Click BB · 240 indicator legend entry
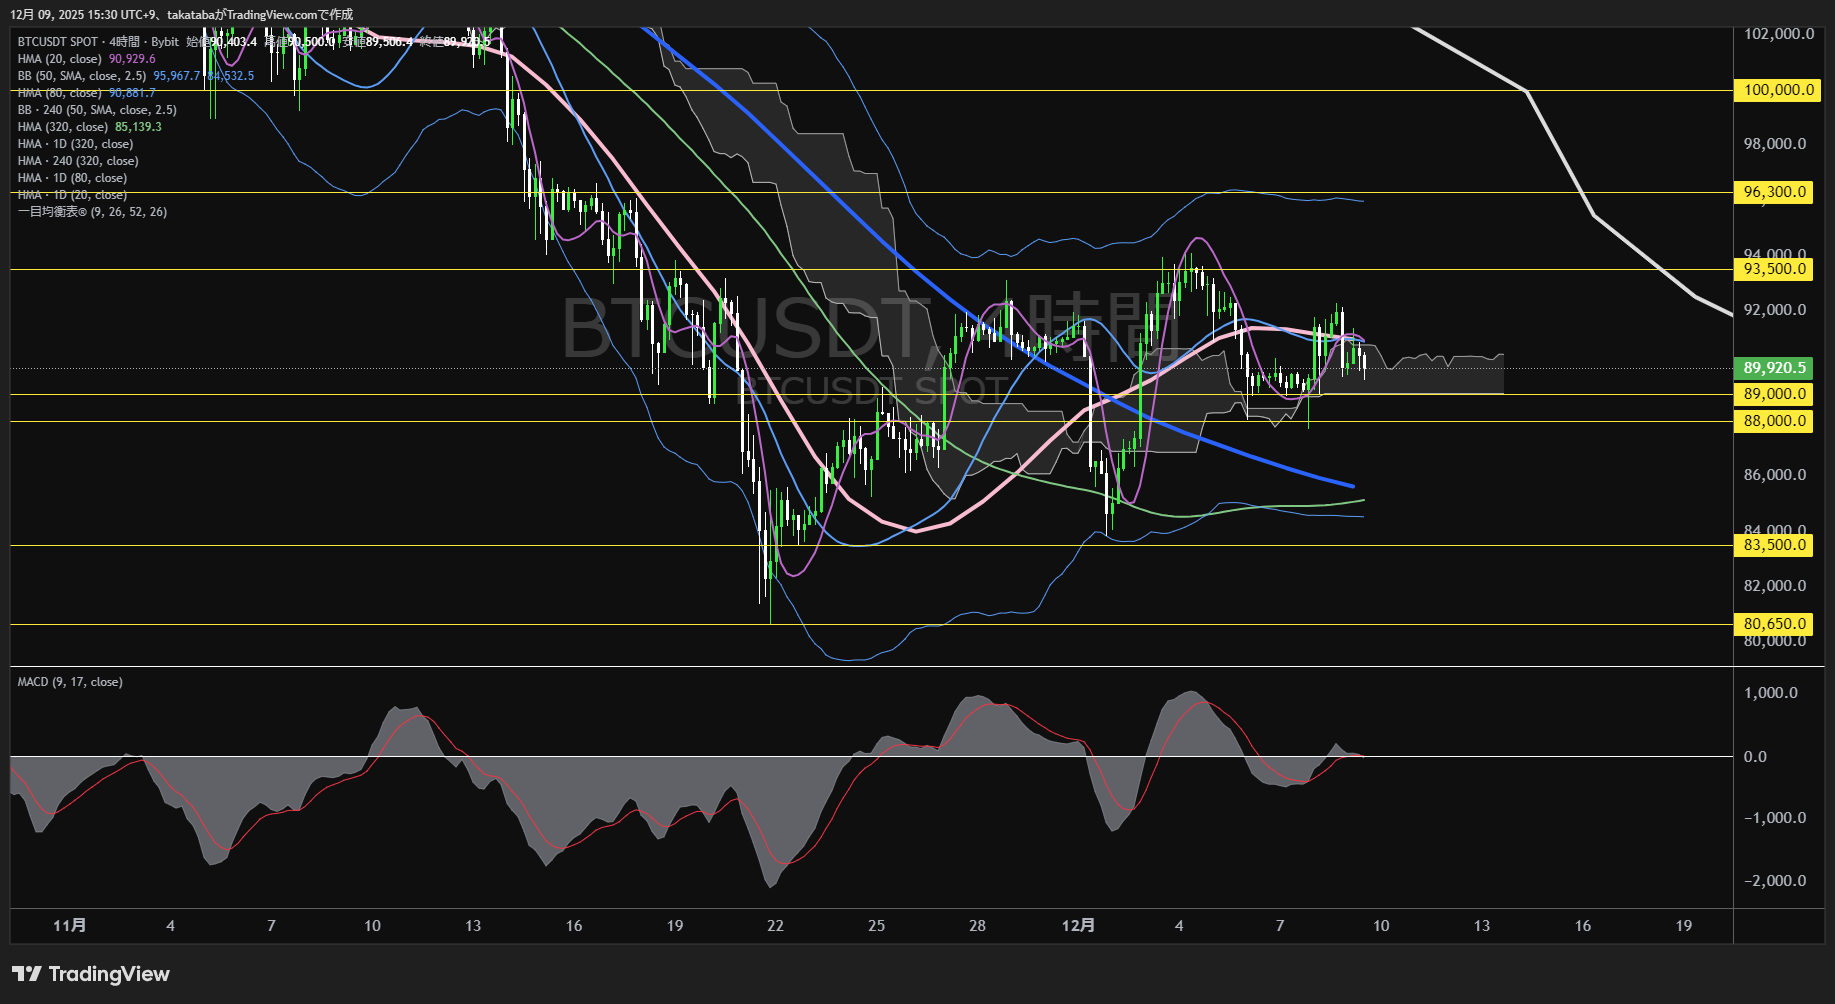1835x1004 pixels. tap(97, 110)
